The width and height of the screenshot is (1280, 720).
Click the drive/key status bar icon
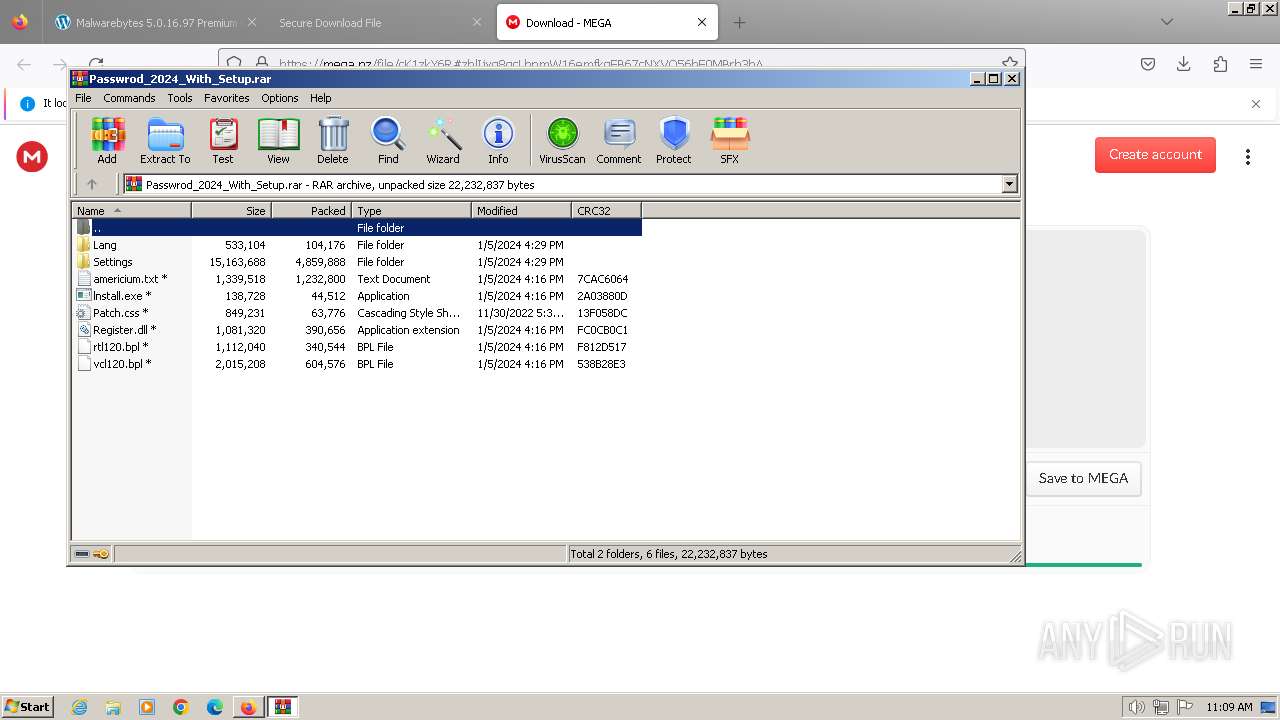[92, 554]
